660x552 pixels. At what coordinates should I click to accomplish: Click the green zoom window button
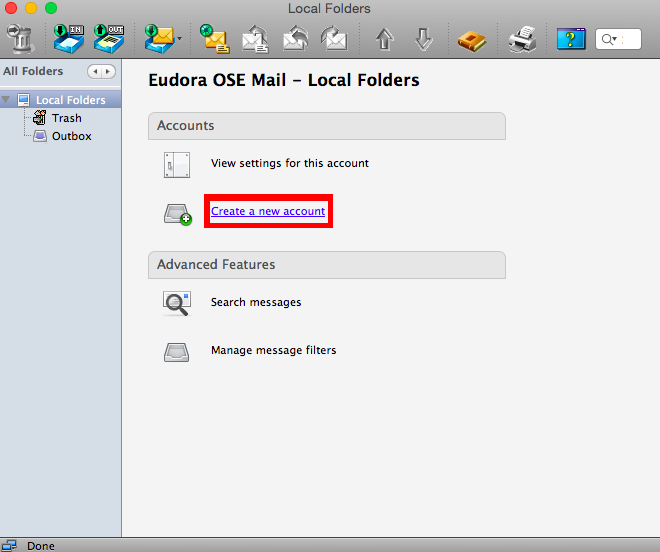point(51,8)
